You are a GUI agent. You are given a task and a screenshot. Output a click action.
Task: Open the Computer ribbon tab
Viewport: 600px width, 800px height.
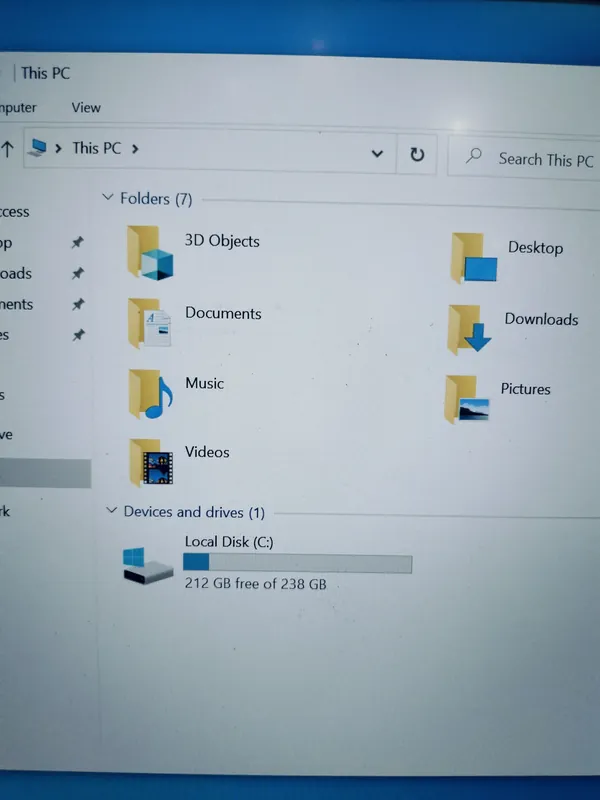[x=18, y=107]
